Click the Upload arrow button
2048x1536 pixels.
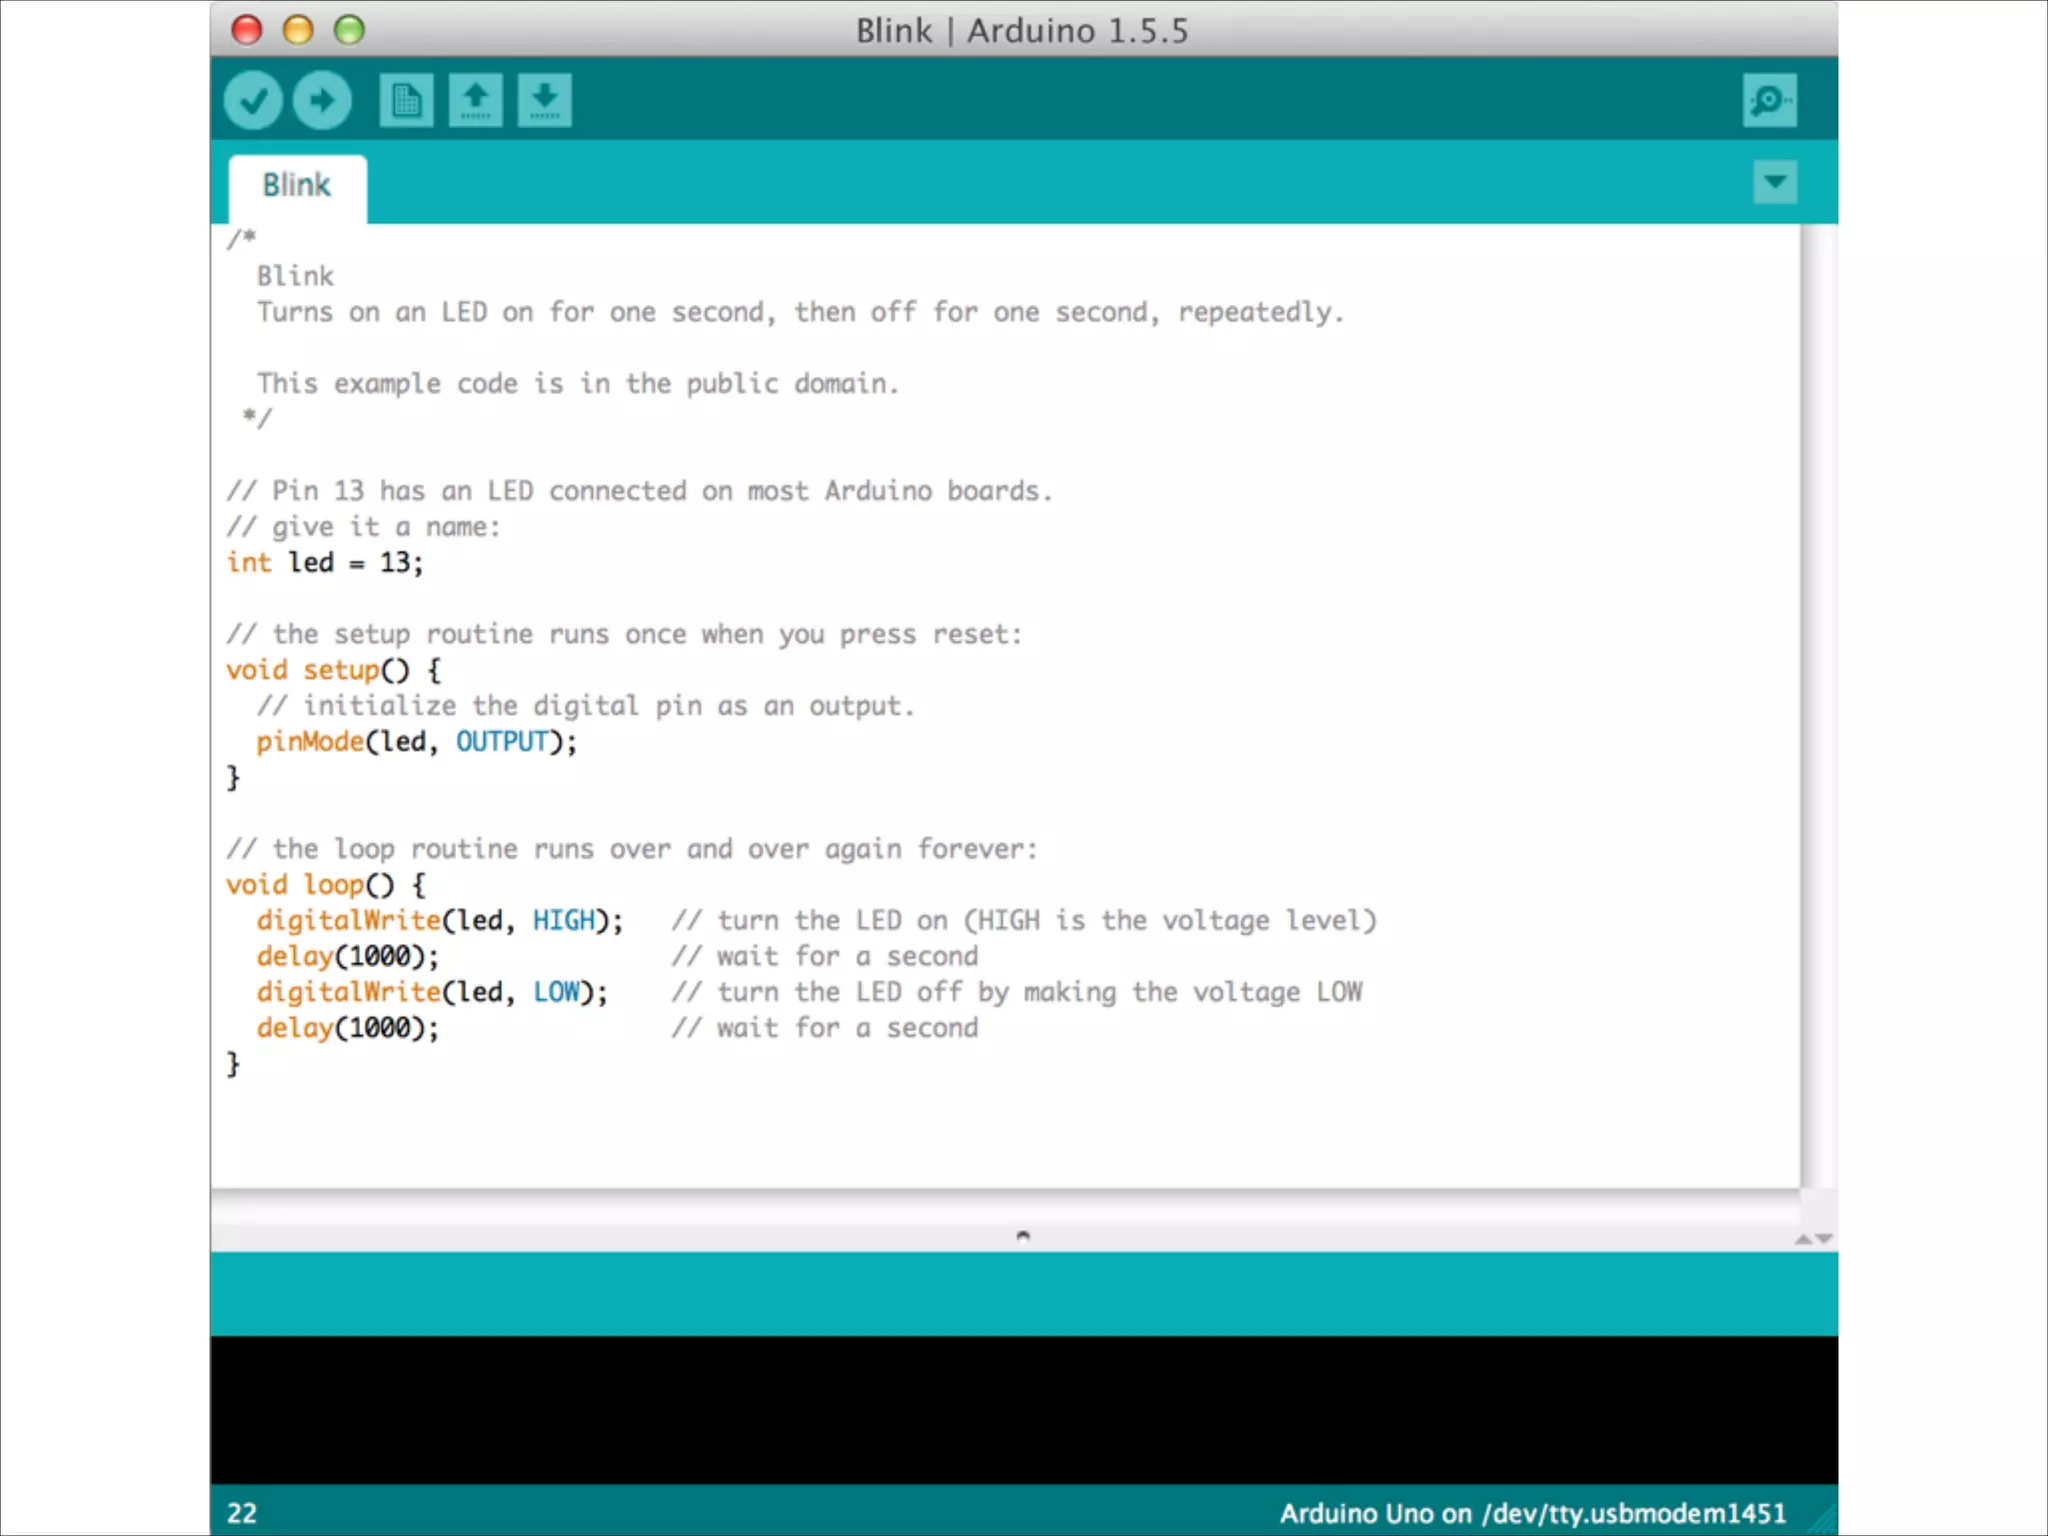click(x=322, y=100)
